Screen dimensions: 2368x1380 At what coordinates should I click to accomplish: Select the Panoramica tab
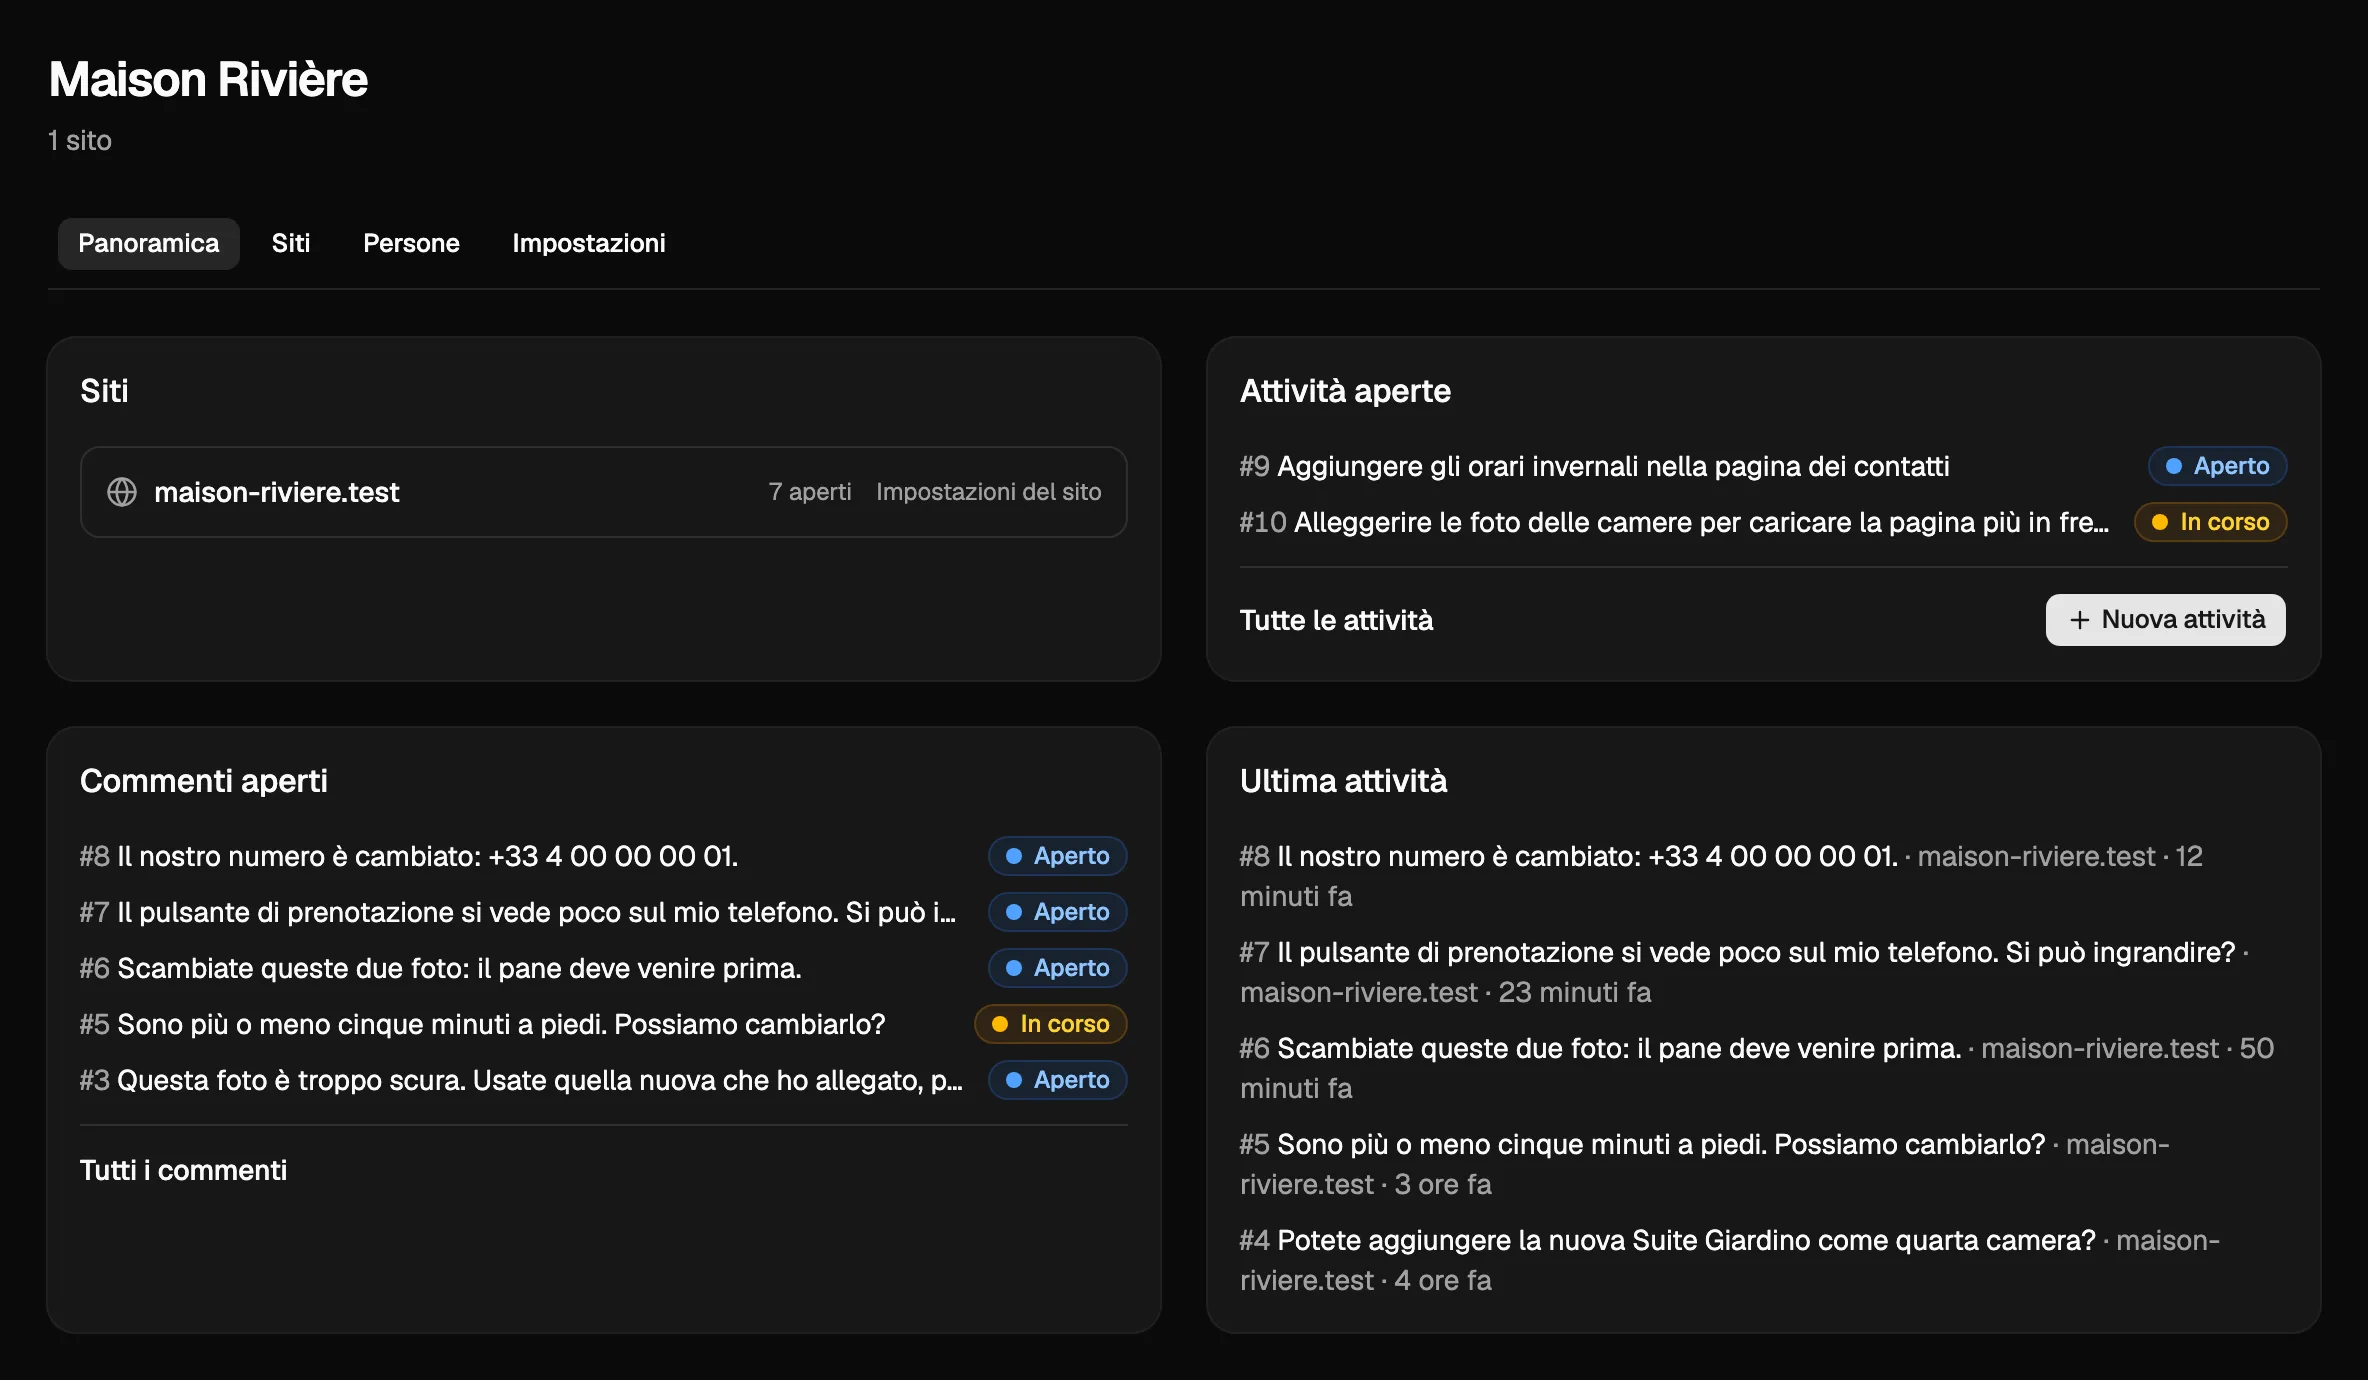pos(148,243)
